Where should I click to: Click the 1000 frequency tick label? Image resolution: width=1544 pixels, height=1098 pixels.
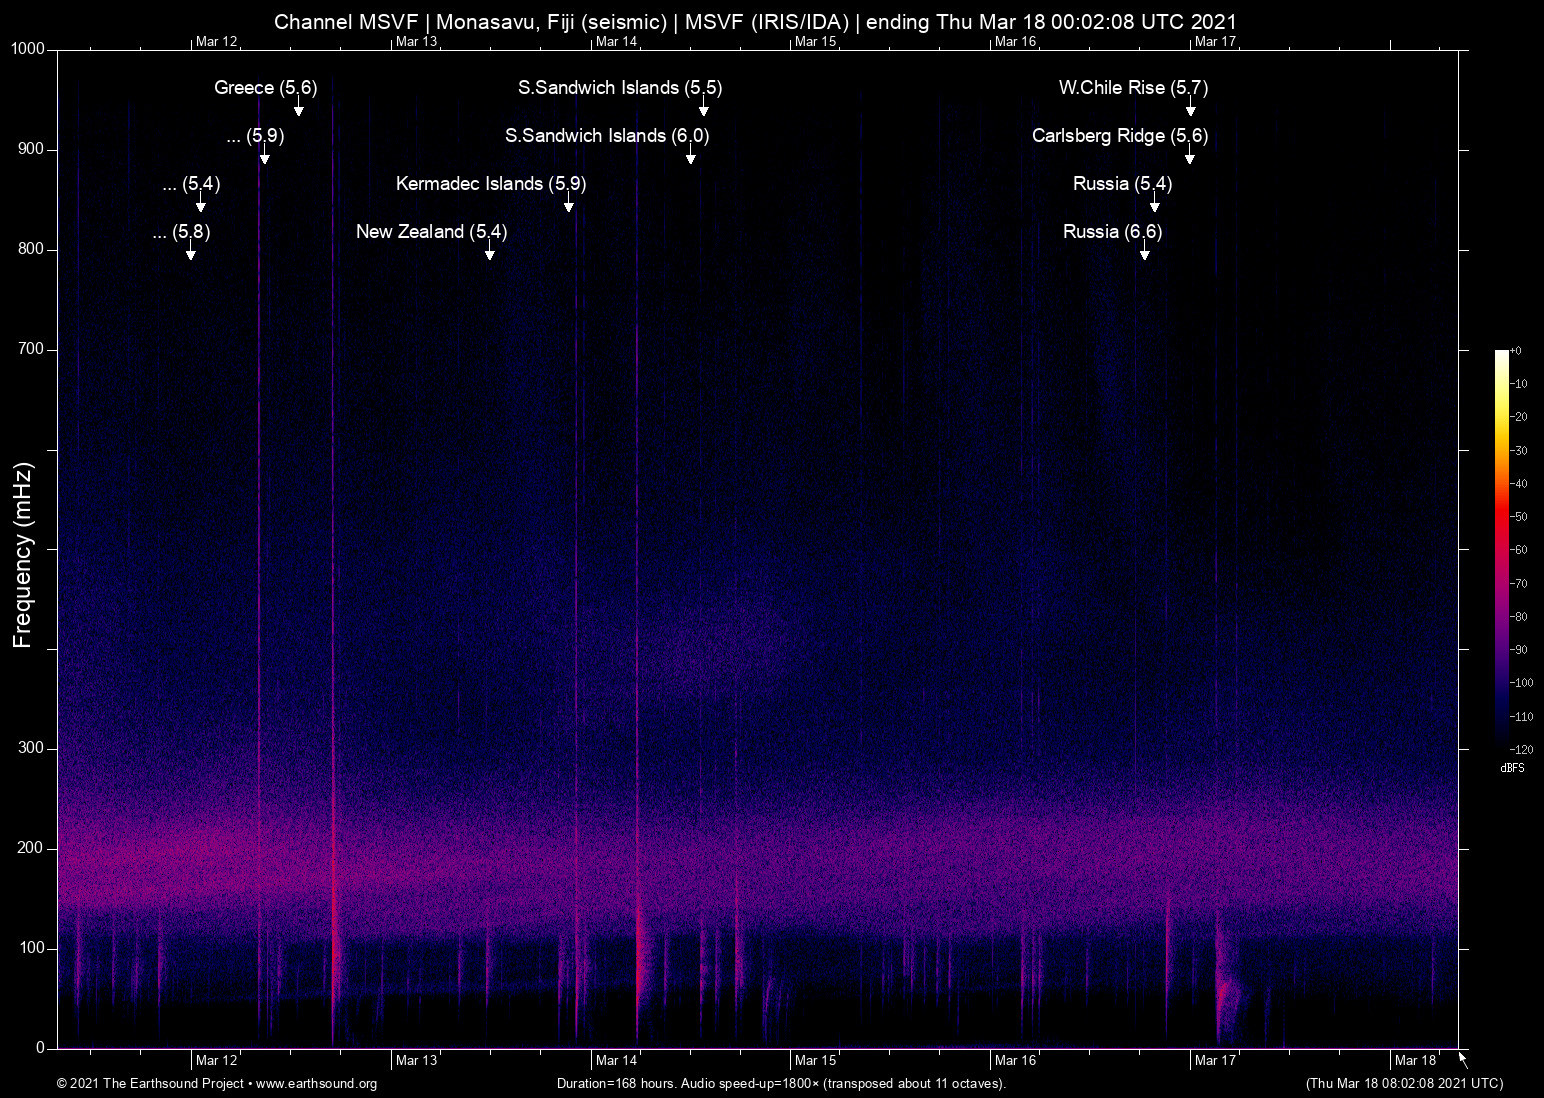point(27,48)
